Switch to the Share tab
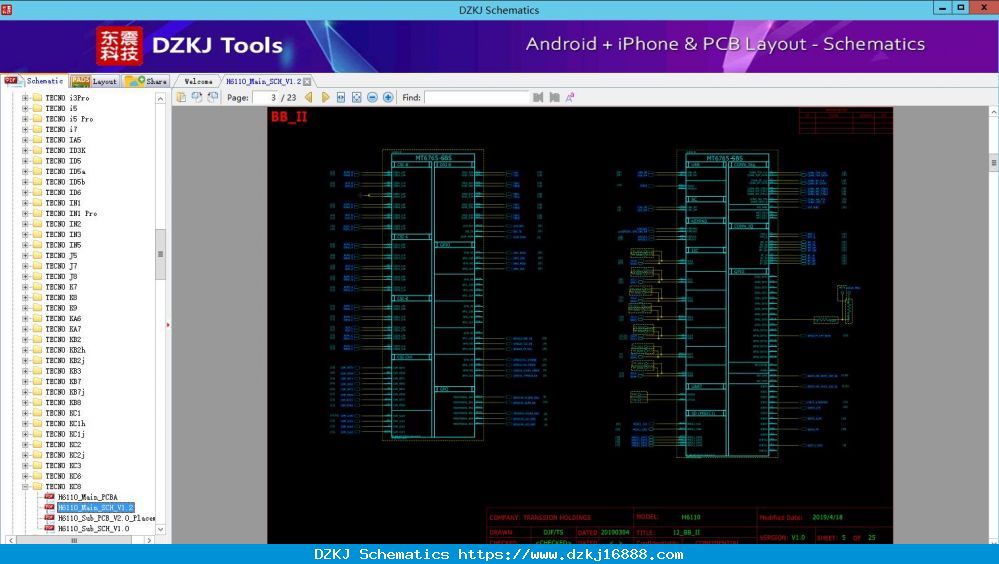 pos(146,81)
